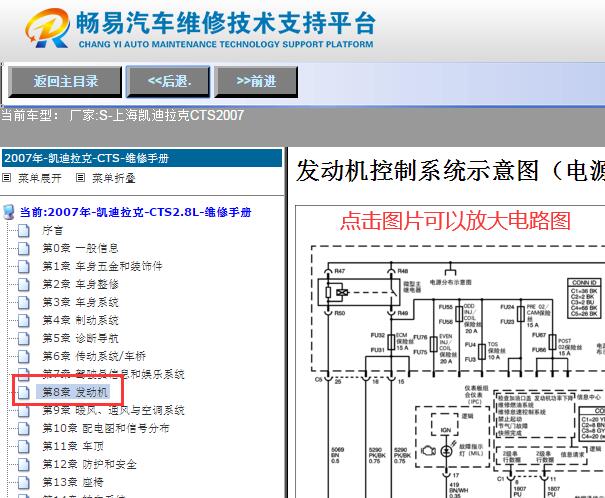605x498 pixels.
Task: Click the page icon next to 第1章
Action: 24,267
